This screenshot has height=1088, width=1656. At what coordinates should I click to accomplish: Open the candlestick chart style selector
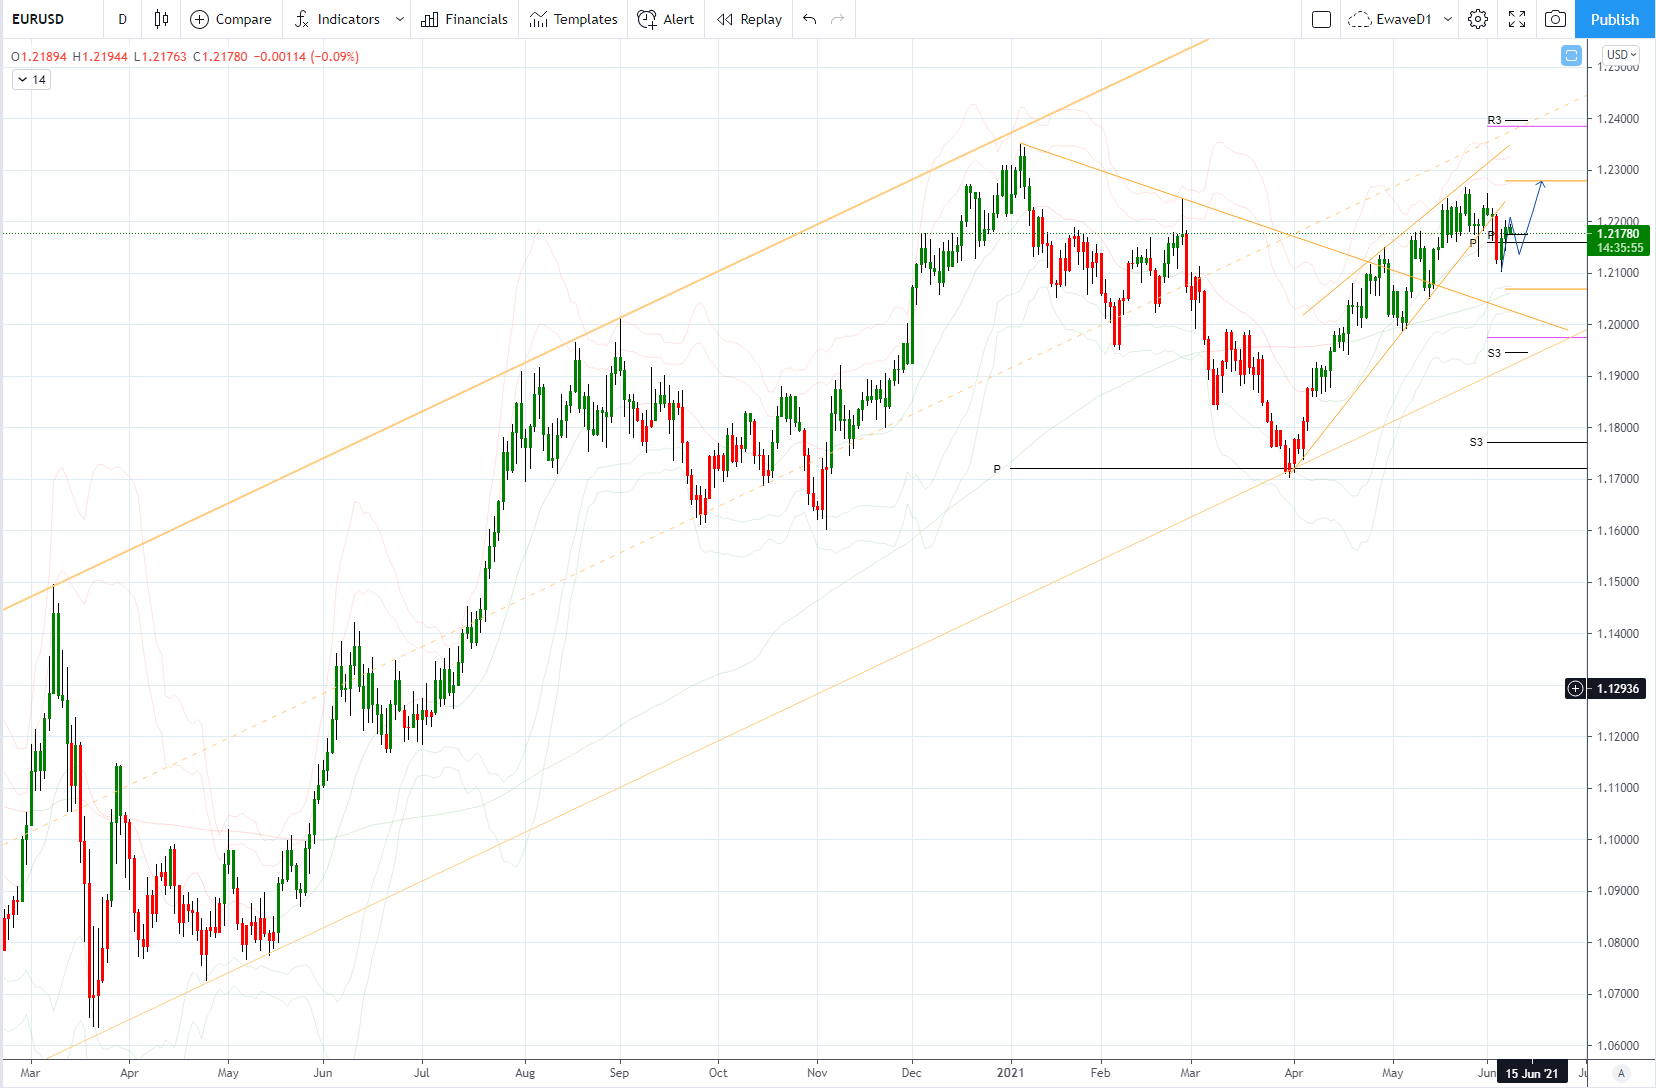(161, 19)
